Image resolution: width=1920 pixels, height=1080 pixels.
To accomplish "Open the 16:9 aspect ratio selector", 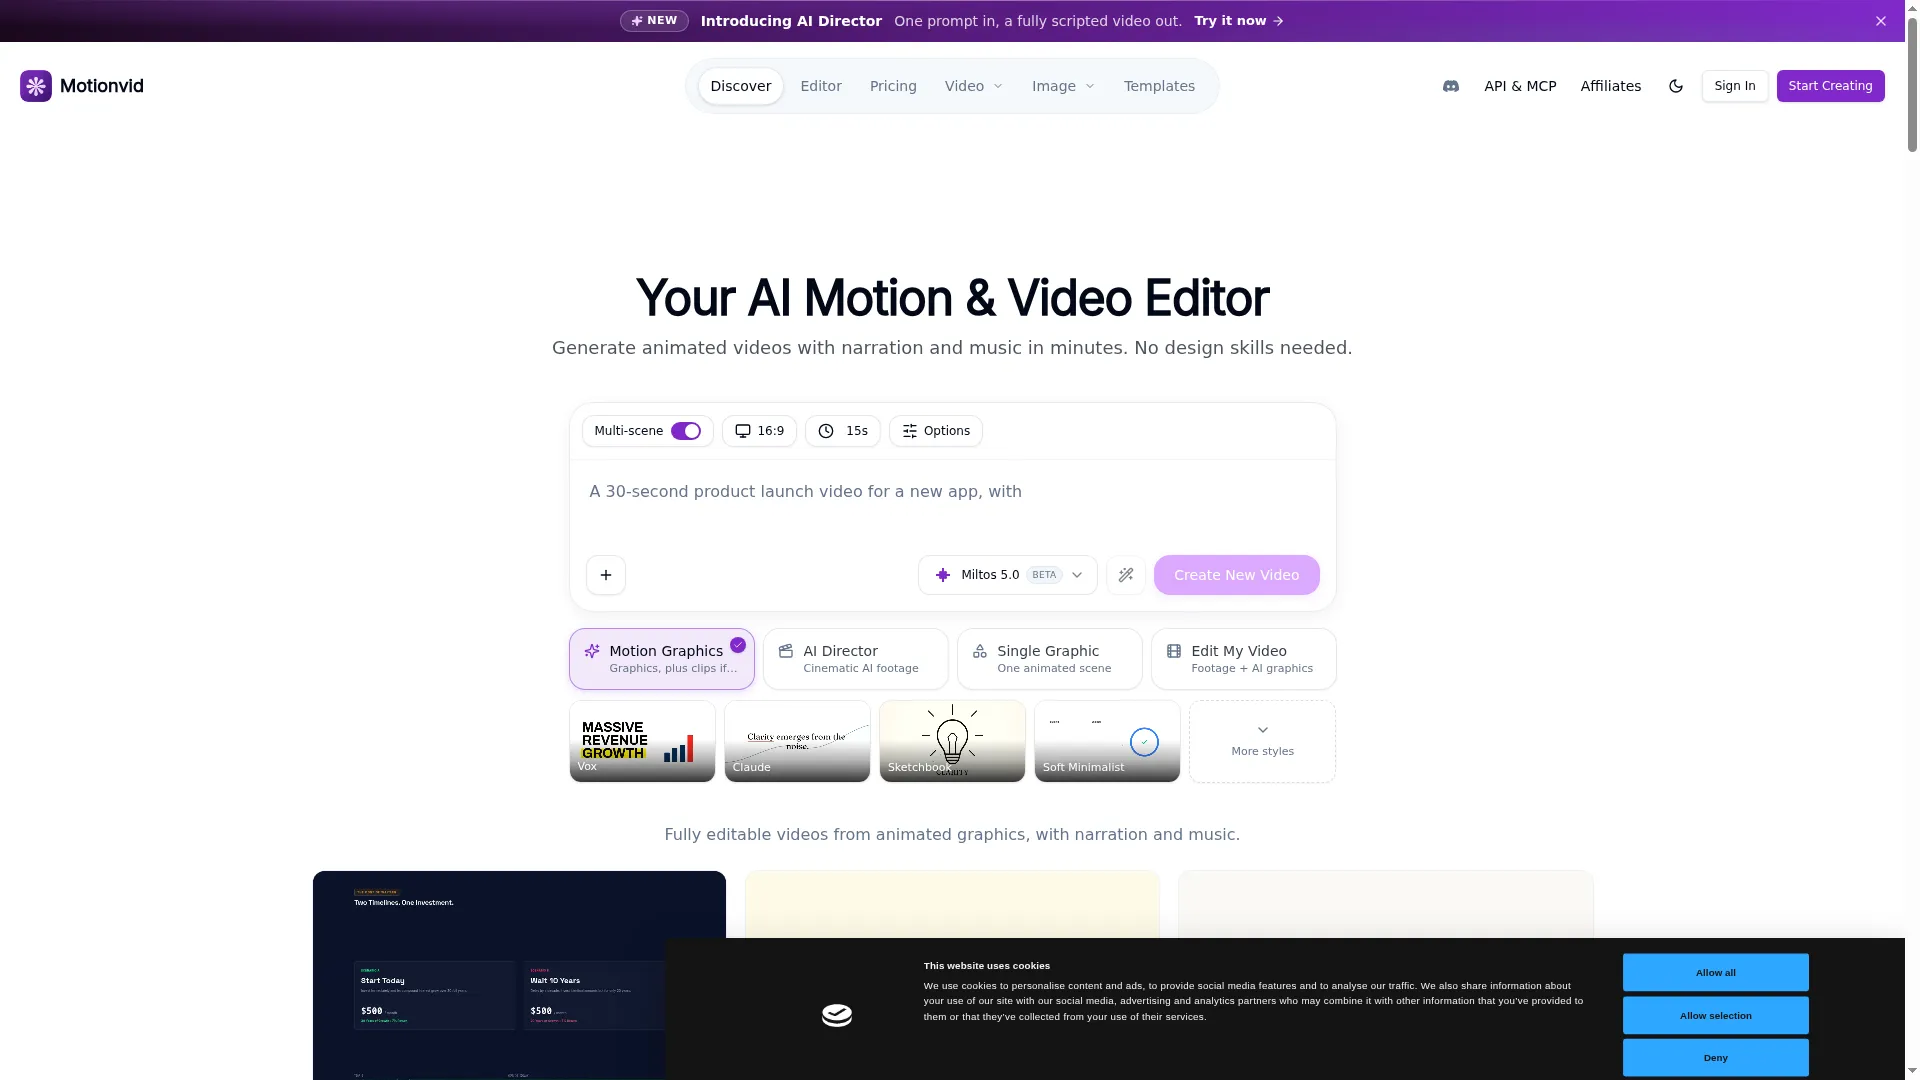I will [760, 431].
